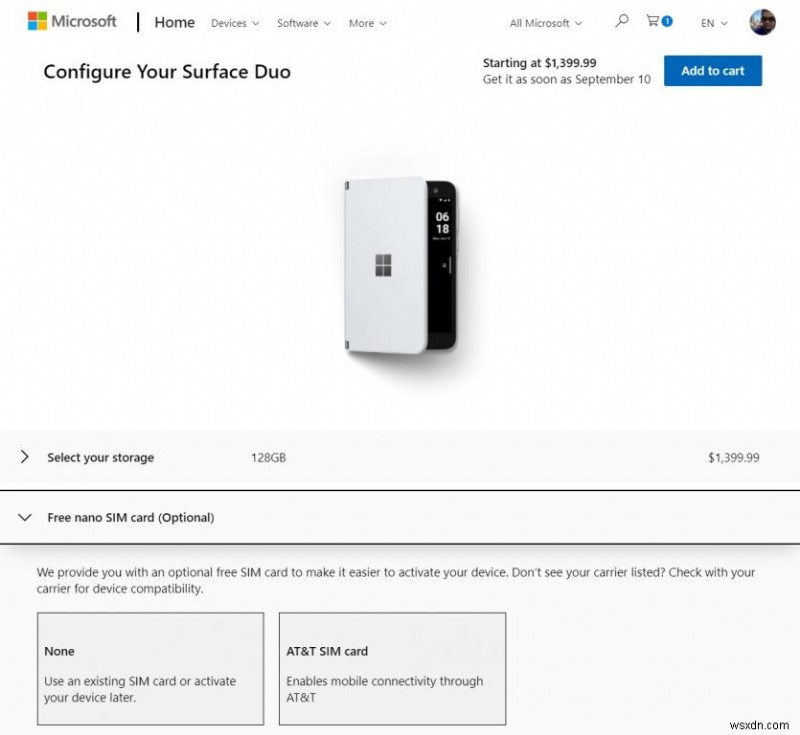The height and width of the screenshot is (735, 800).
Task: Switch to the Devices menu
Action: (234, 23)
